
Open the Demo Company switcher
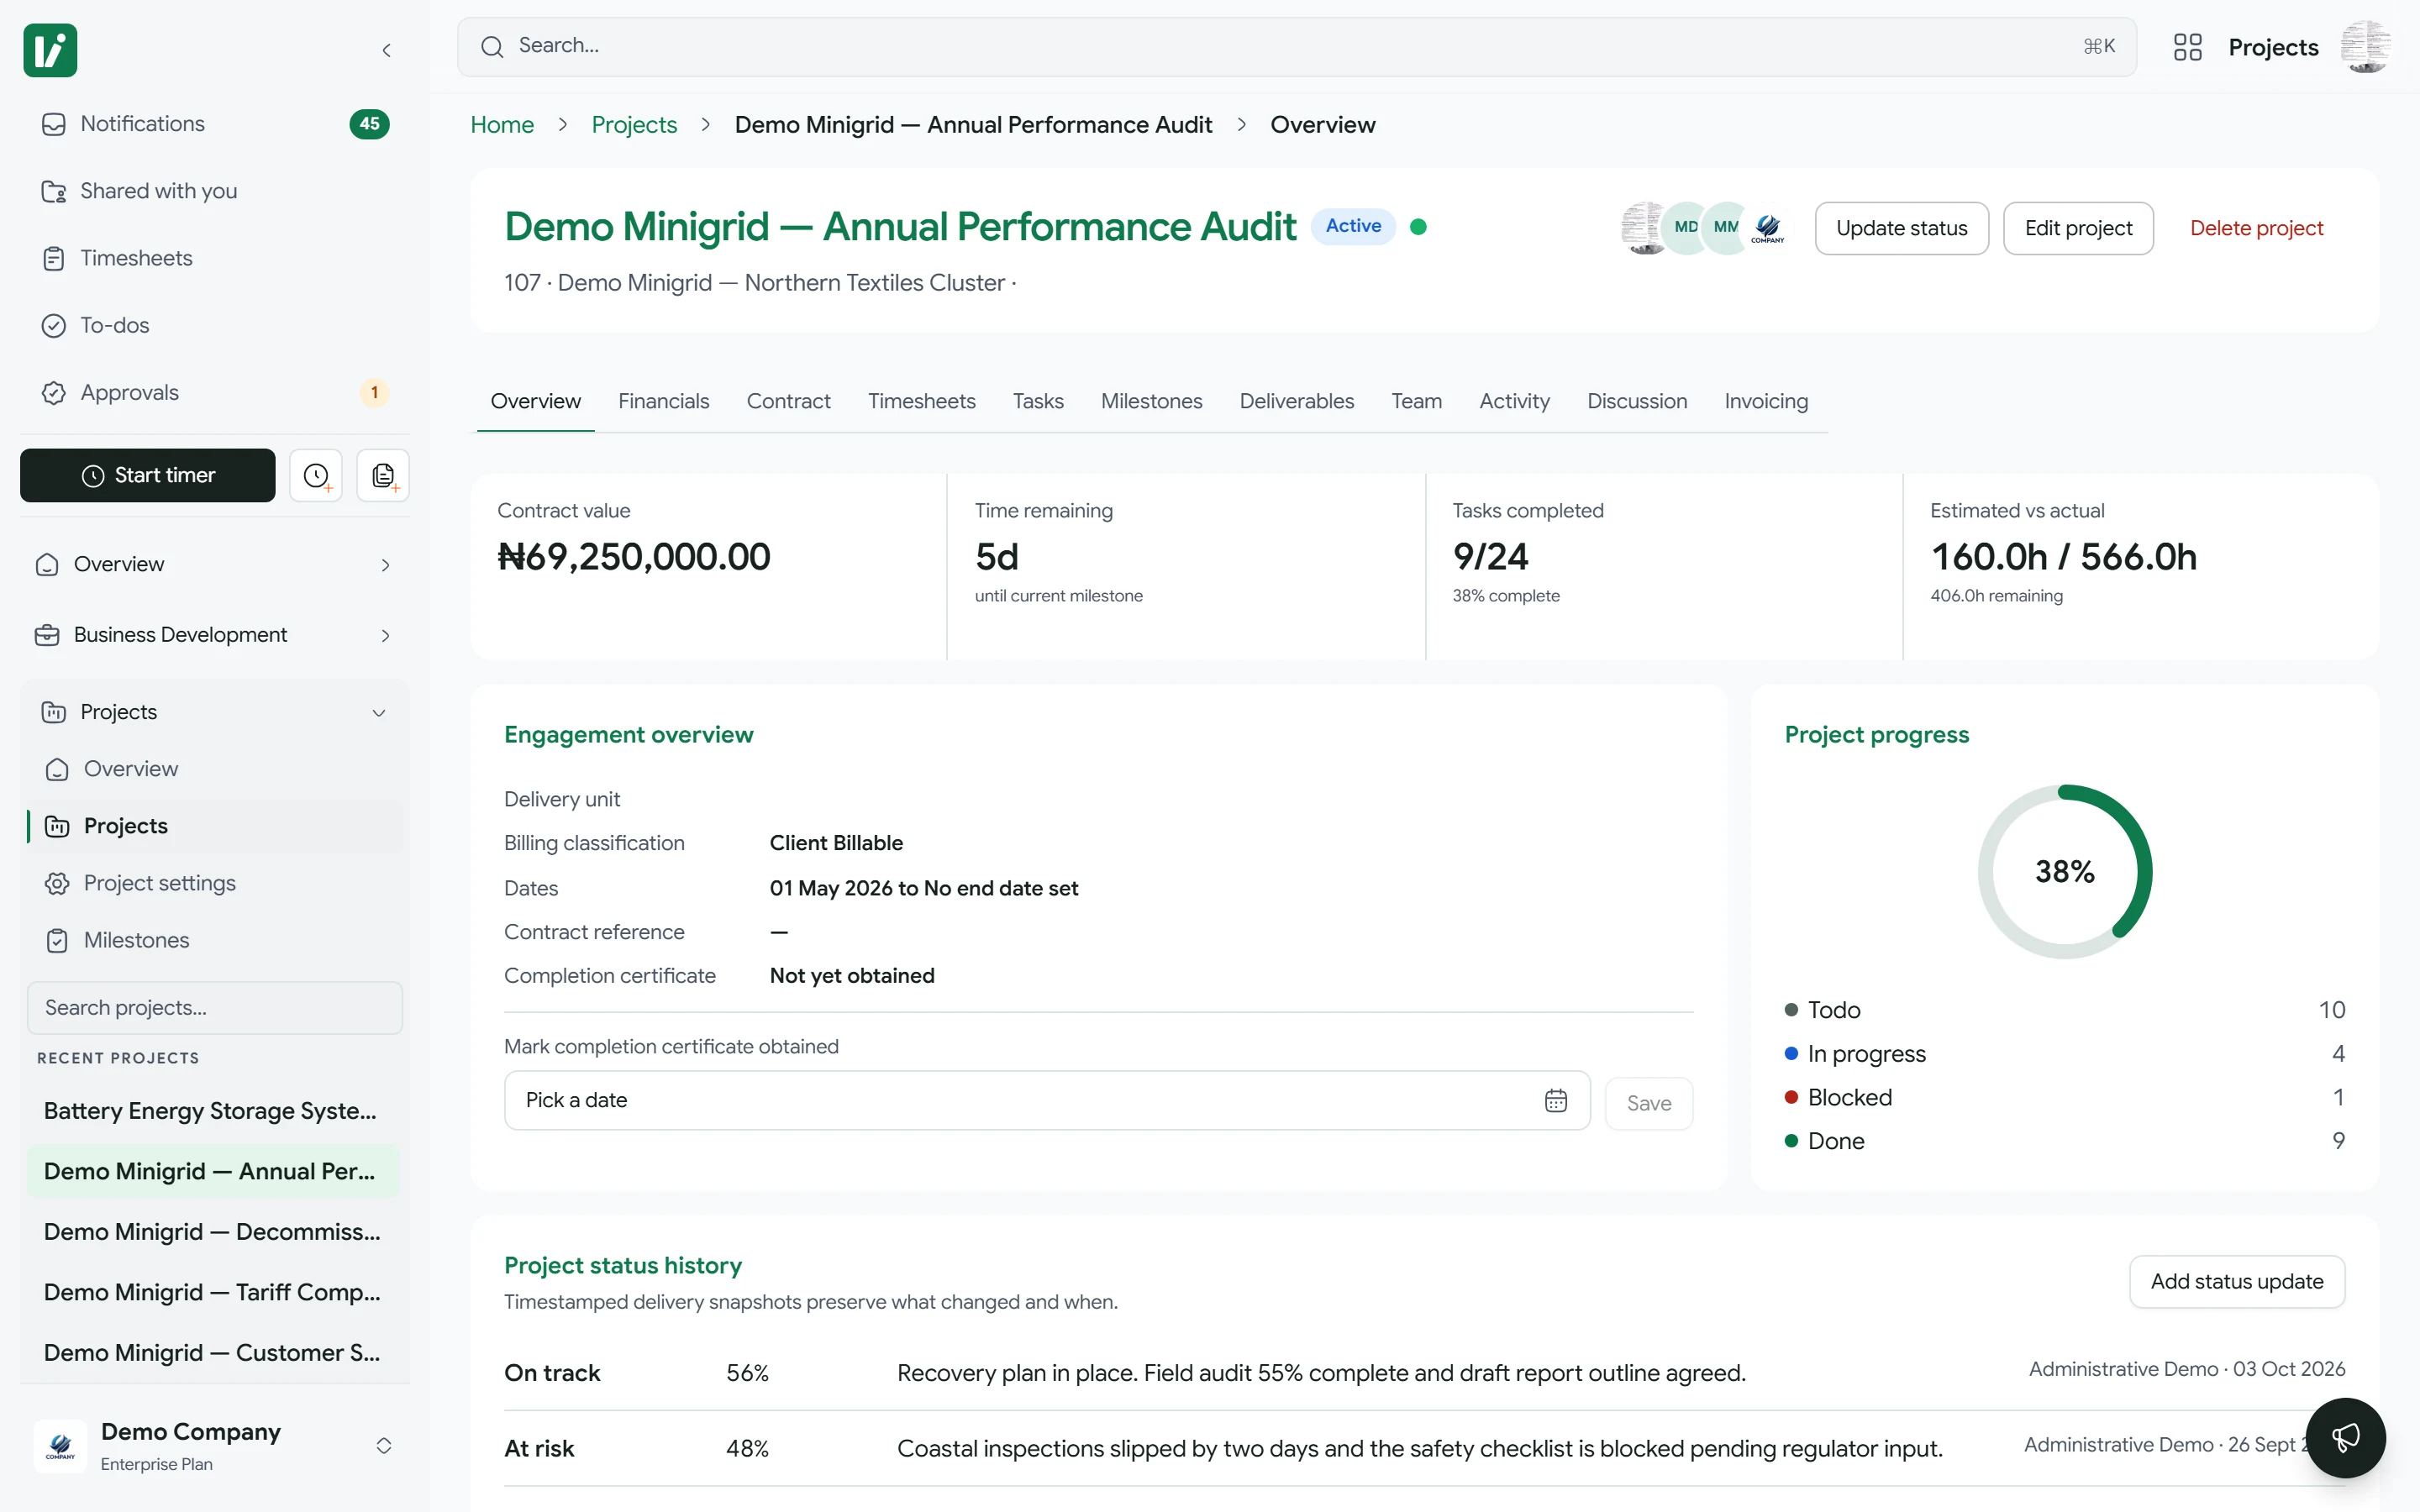[215, 1446]
